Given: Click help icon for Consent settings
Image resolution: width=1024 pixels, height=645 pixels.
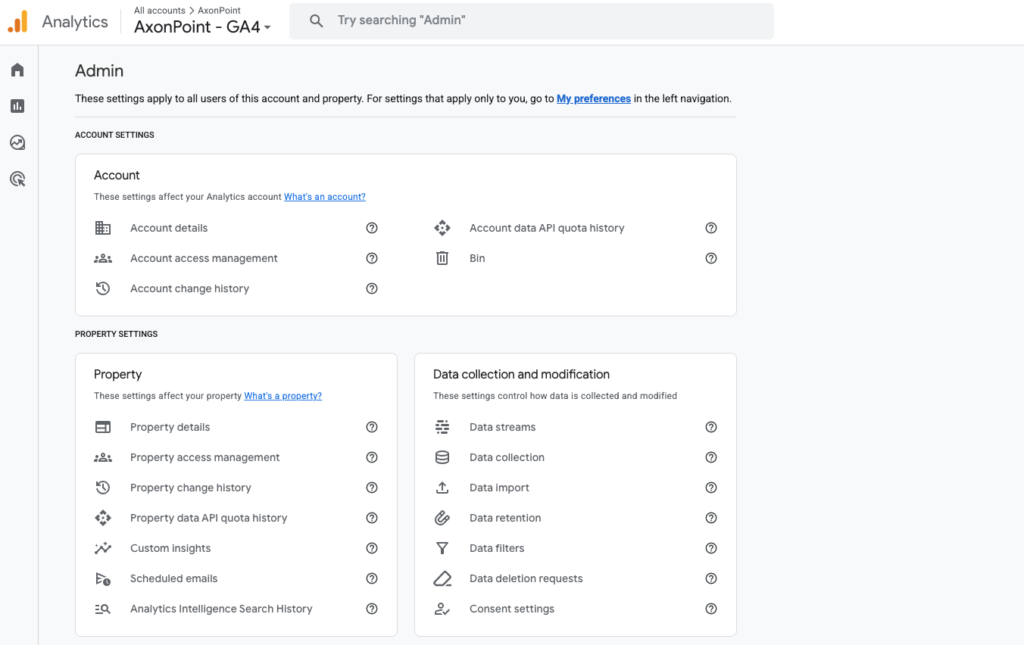Looking at the screenshot, I should 711,608.
